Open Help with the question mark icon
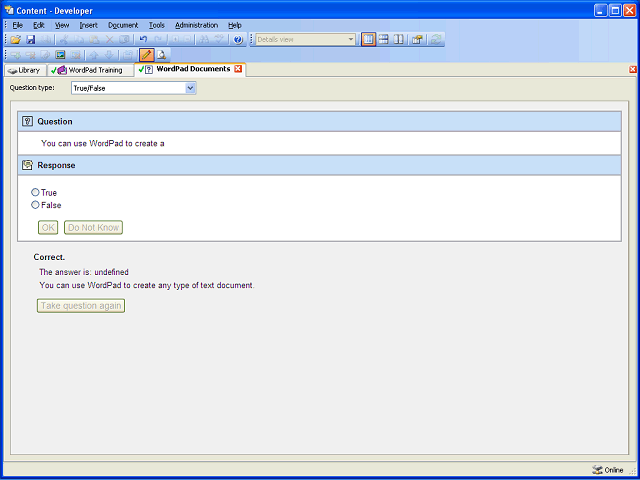The image size is (640, 480). [x=238, y=40]
